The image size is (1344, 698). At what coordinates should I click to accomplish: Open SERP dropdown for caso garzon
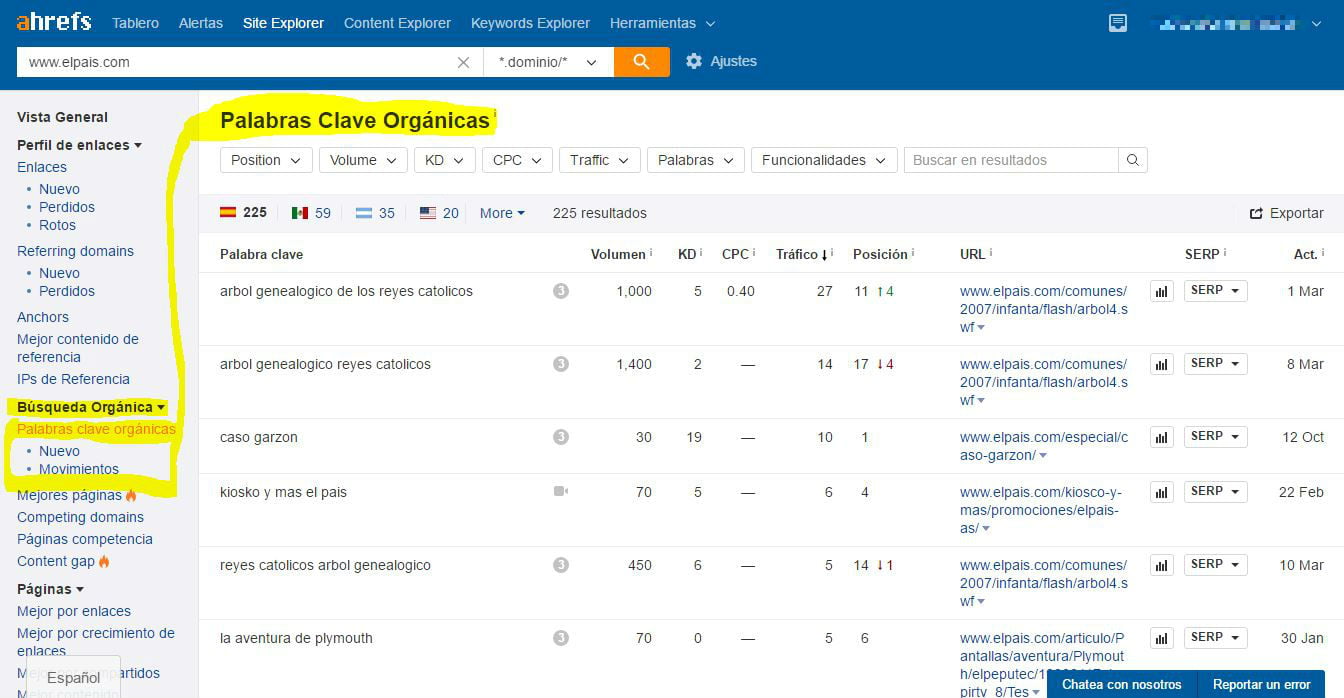pyautogui.click(x=1215, y=436)
